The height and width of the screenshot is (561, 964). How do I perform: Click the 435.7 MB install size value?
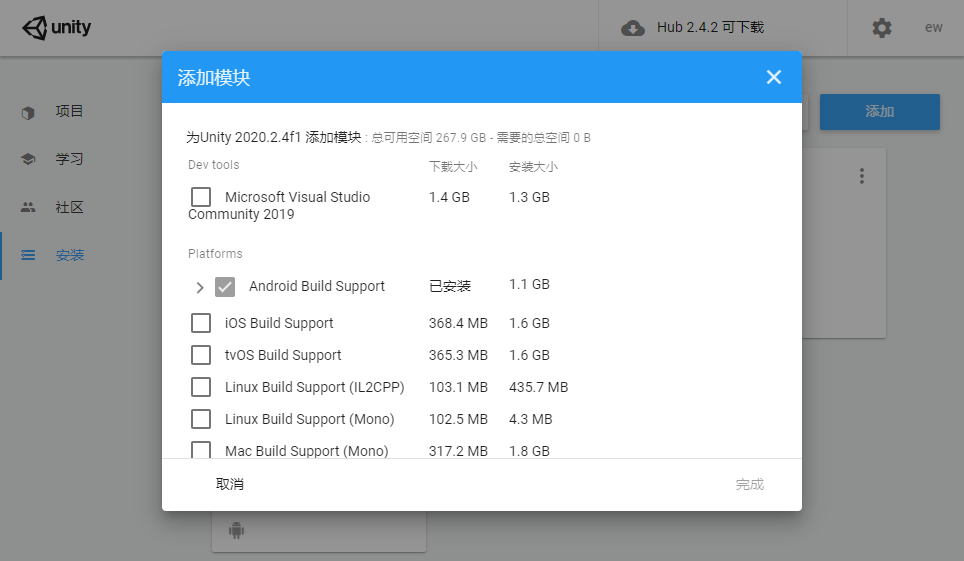(x=539, y=387)
